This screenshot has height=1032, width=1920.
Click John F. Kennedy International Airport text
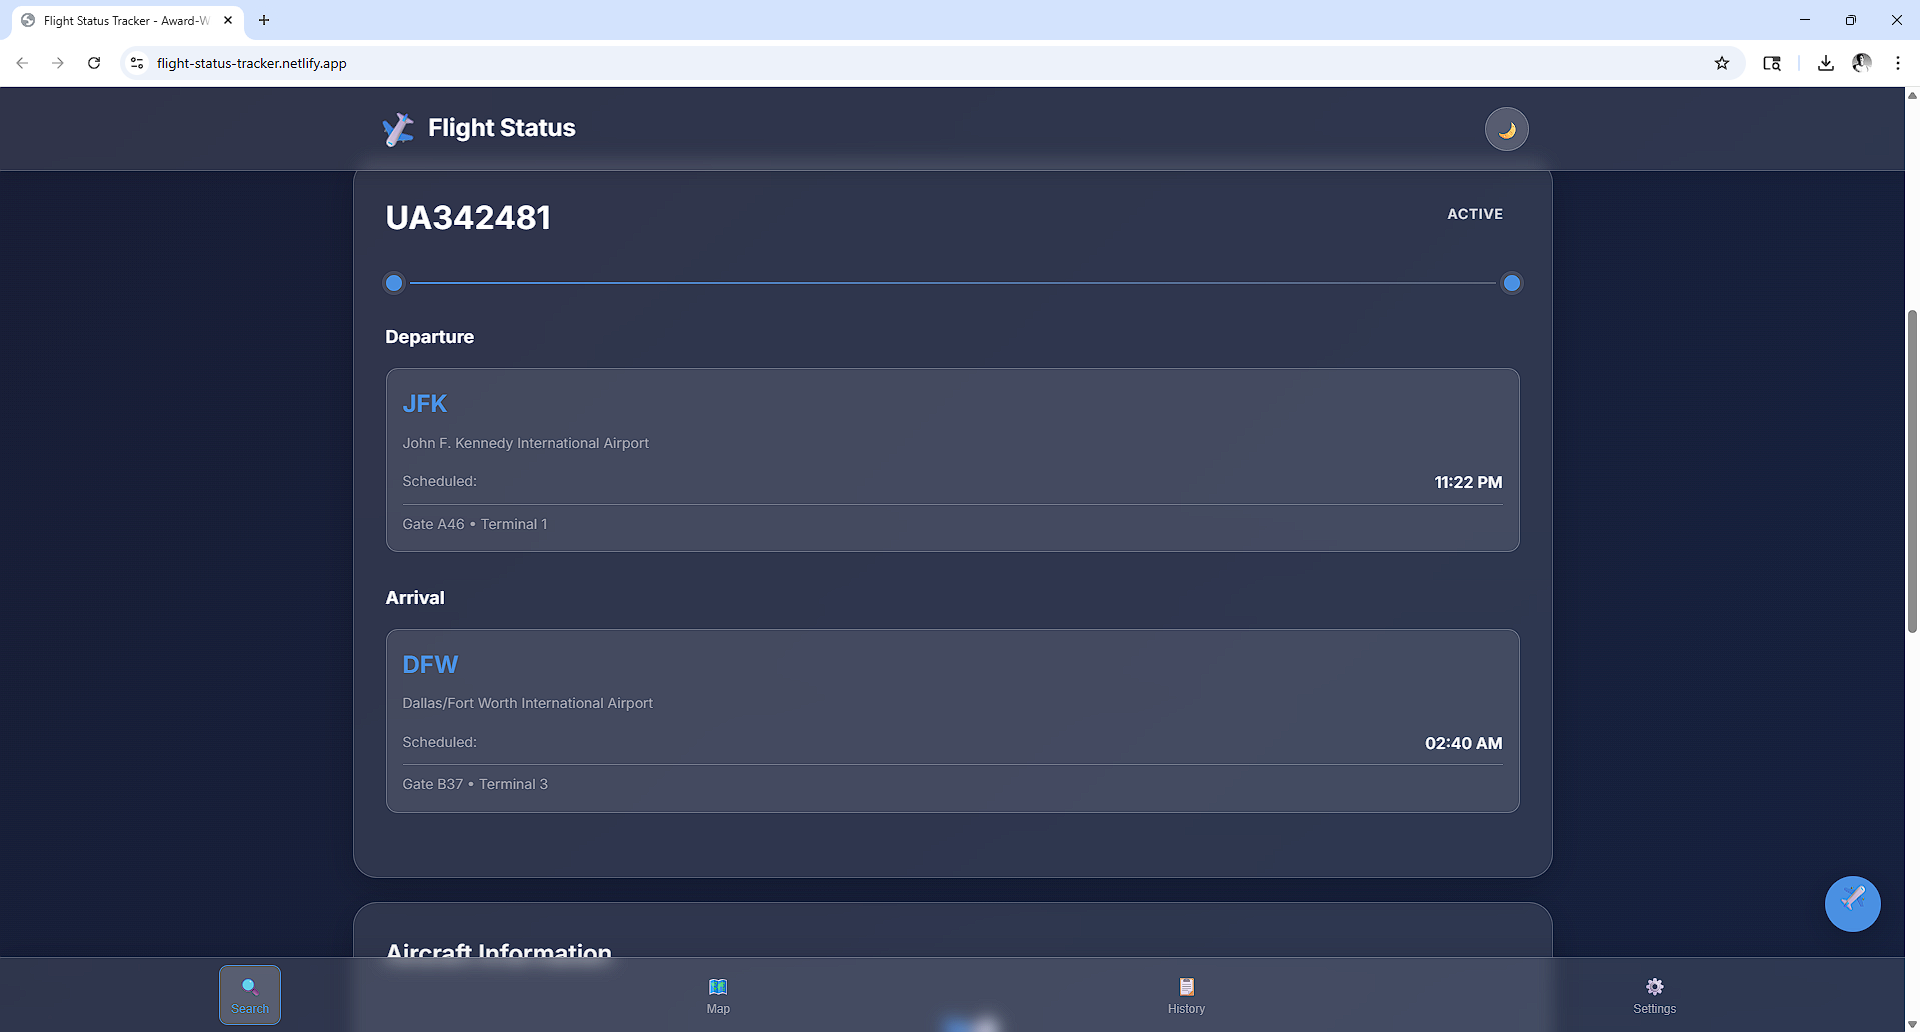tap(525, 443)
